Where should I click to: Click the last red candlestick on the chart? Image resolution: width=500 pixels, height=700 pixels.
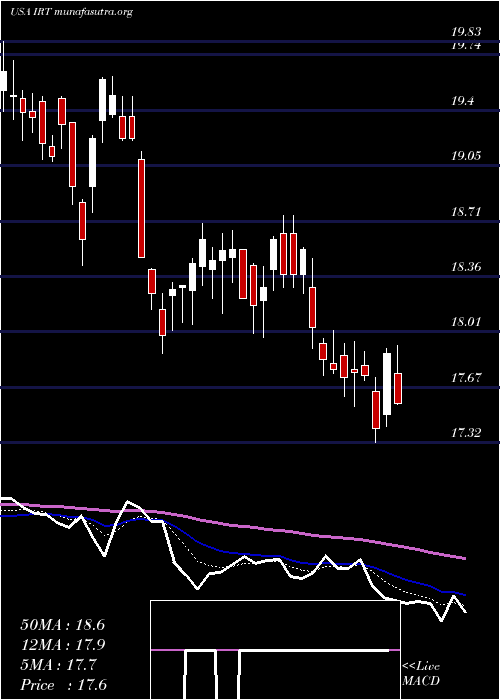point(398,388)
